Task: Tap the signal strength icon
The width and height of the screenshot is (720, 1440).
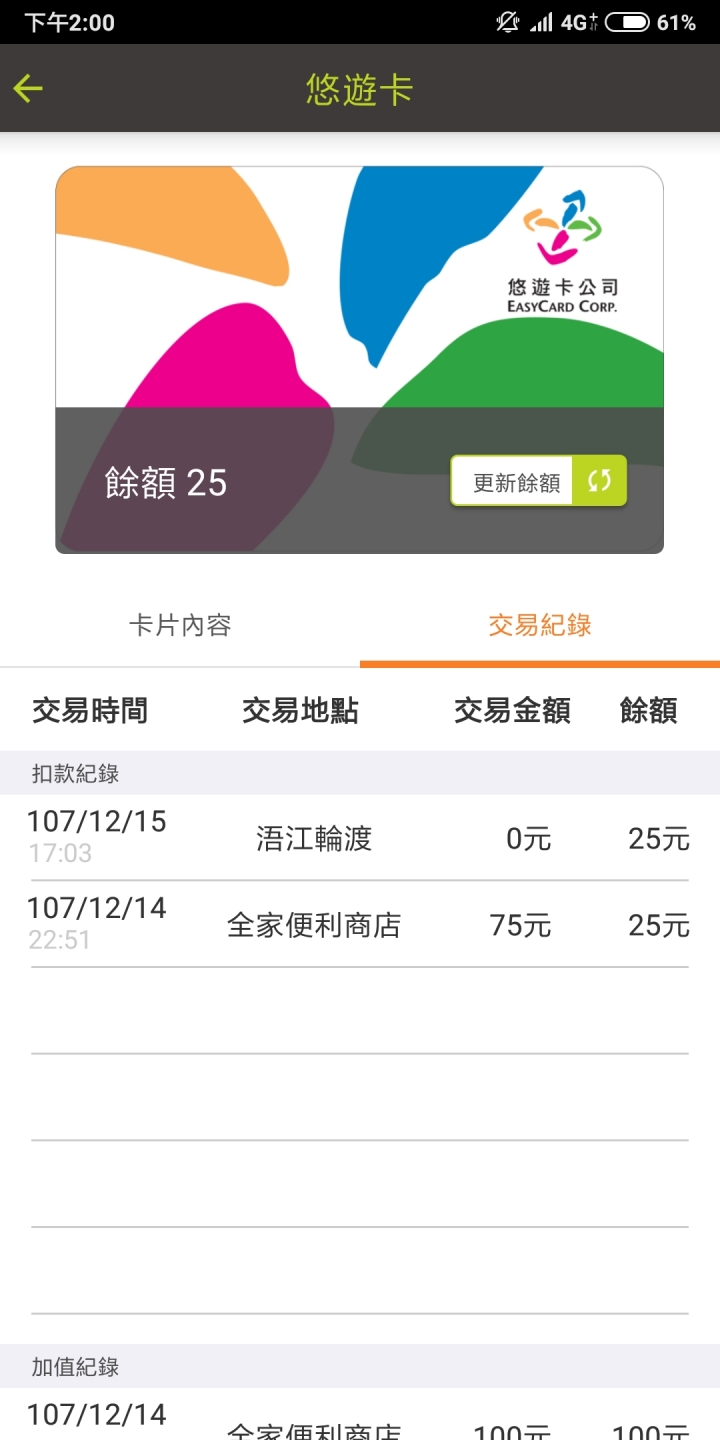Action: tap(541, 22)
